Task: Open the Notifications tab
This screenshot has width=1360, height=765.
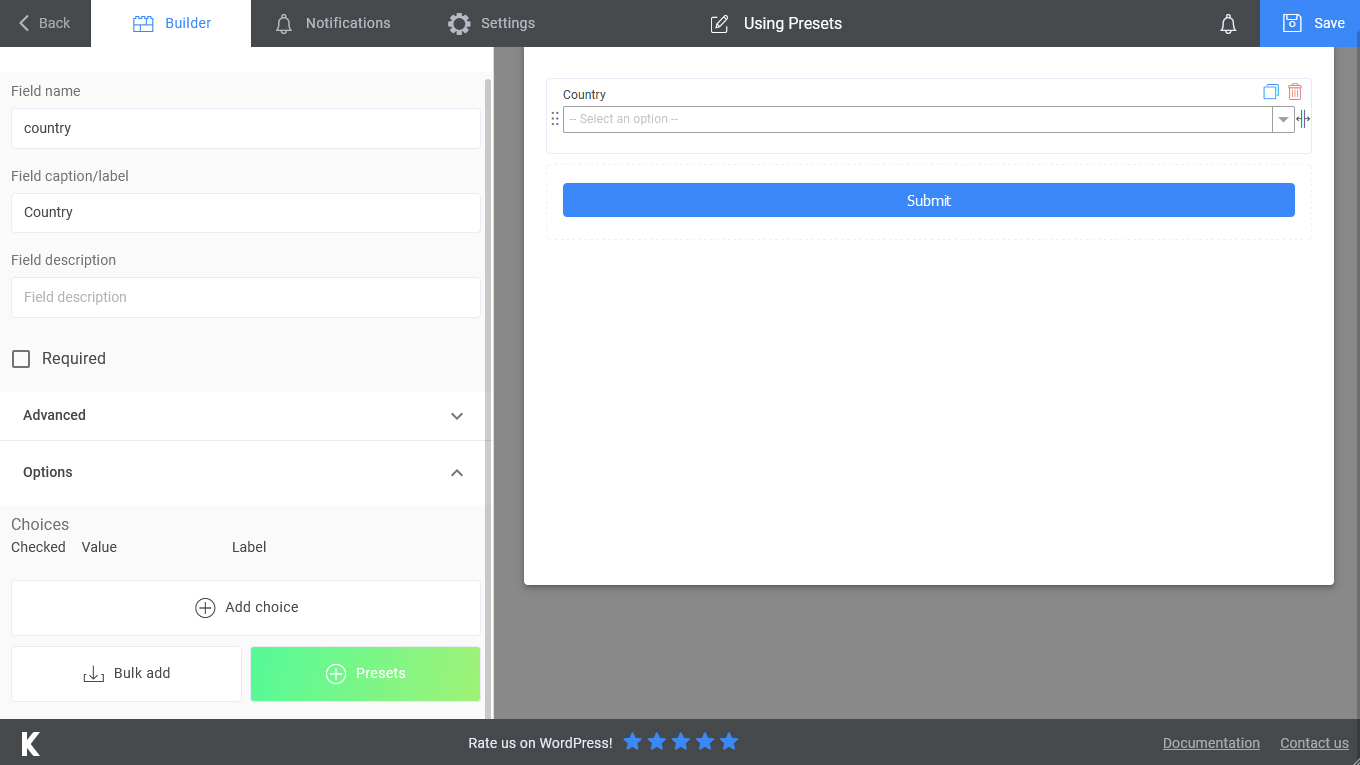Action: pyautogui.click(x=333, y=23)
